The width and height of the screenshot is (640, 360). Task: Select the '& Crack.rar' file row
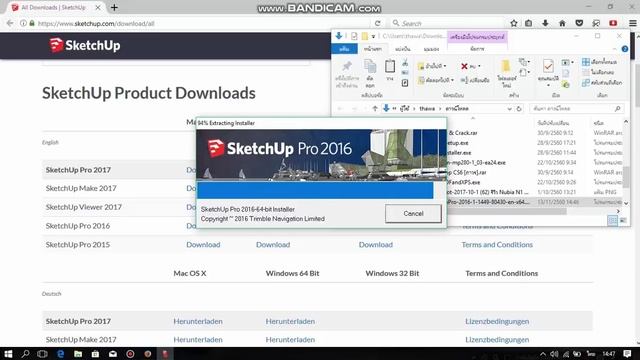click(534, 133)
